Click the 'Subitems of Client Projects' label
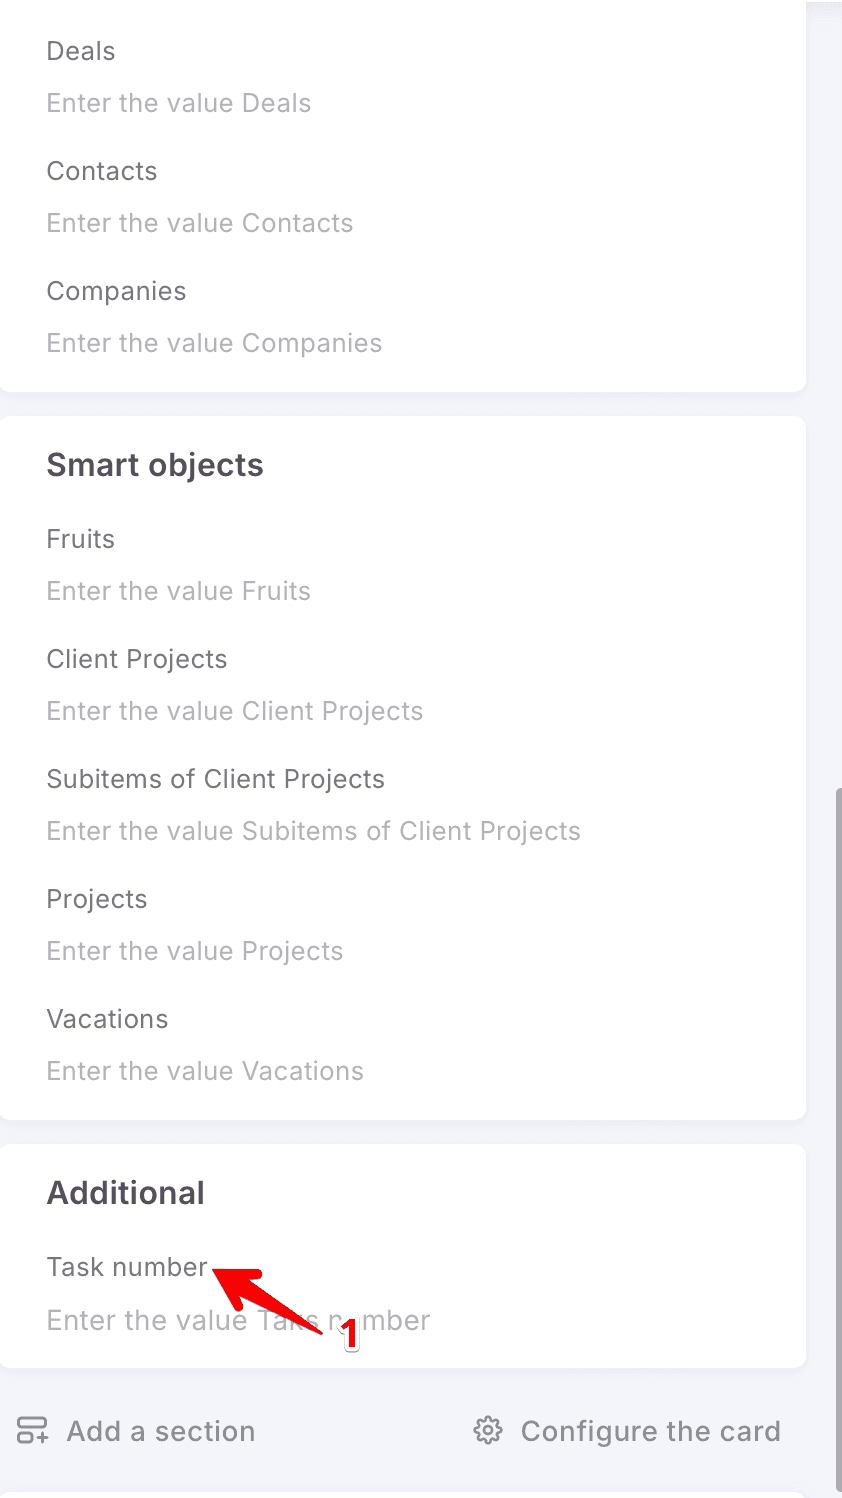842x1498 pixels. [x=216, y=779]
